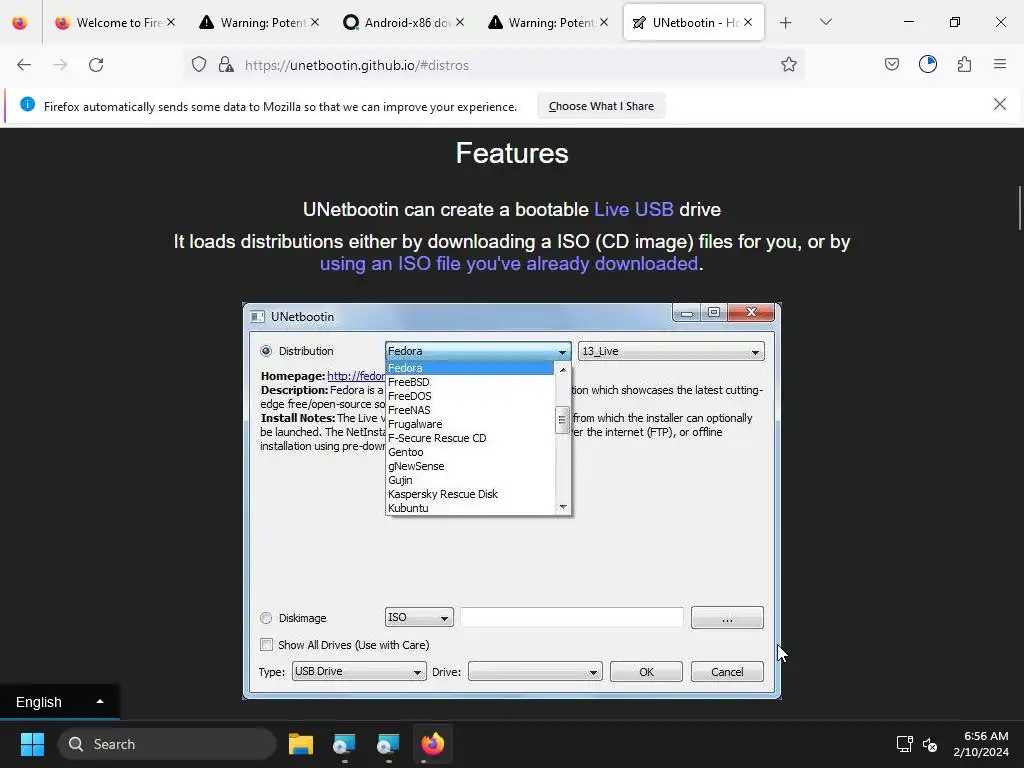Screen dimensions: 1024x768
Task: Click the browse ellipsis button
Action: [x=727, y=618]
